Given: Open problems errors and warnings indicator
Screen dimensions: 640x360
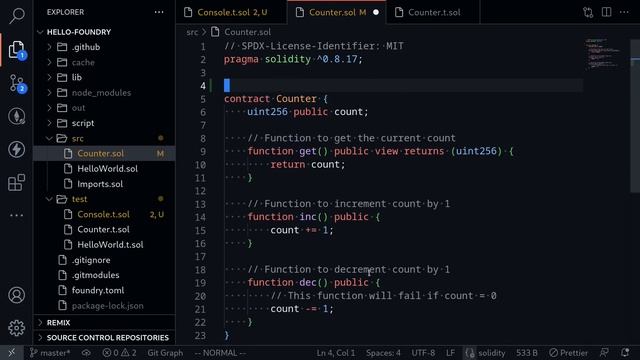Looking at the screenshot, I should pos(120,353).
